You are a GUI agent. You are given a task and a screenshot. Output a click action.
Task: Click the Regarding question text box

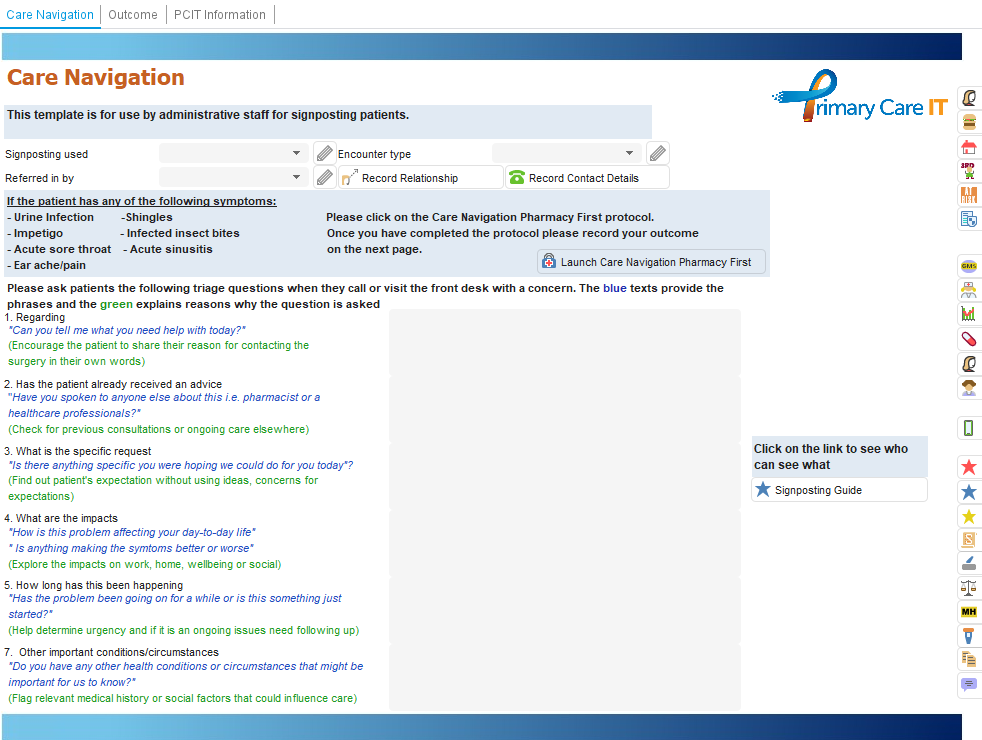[564, 342]
